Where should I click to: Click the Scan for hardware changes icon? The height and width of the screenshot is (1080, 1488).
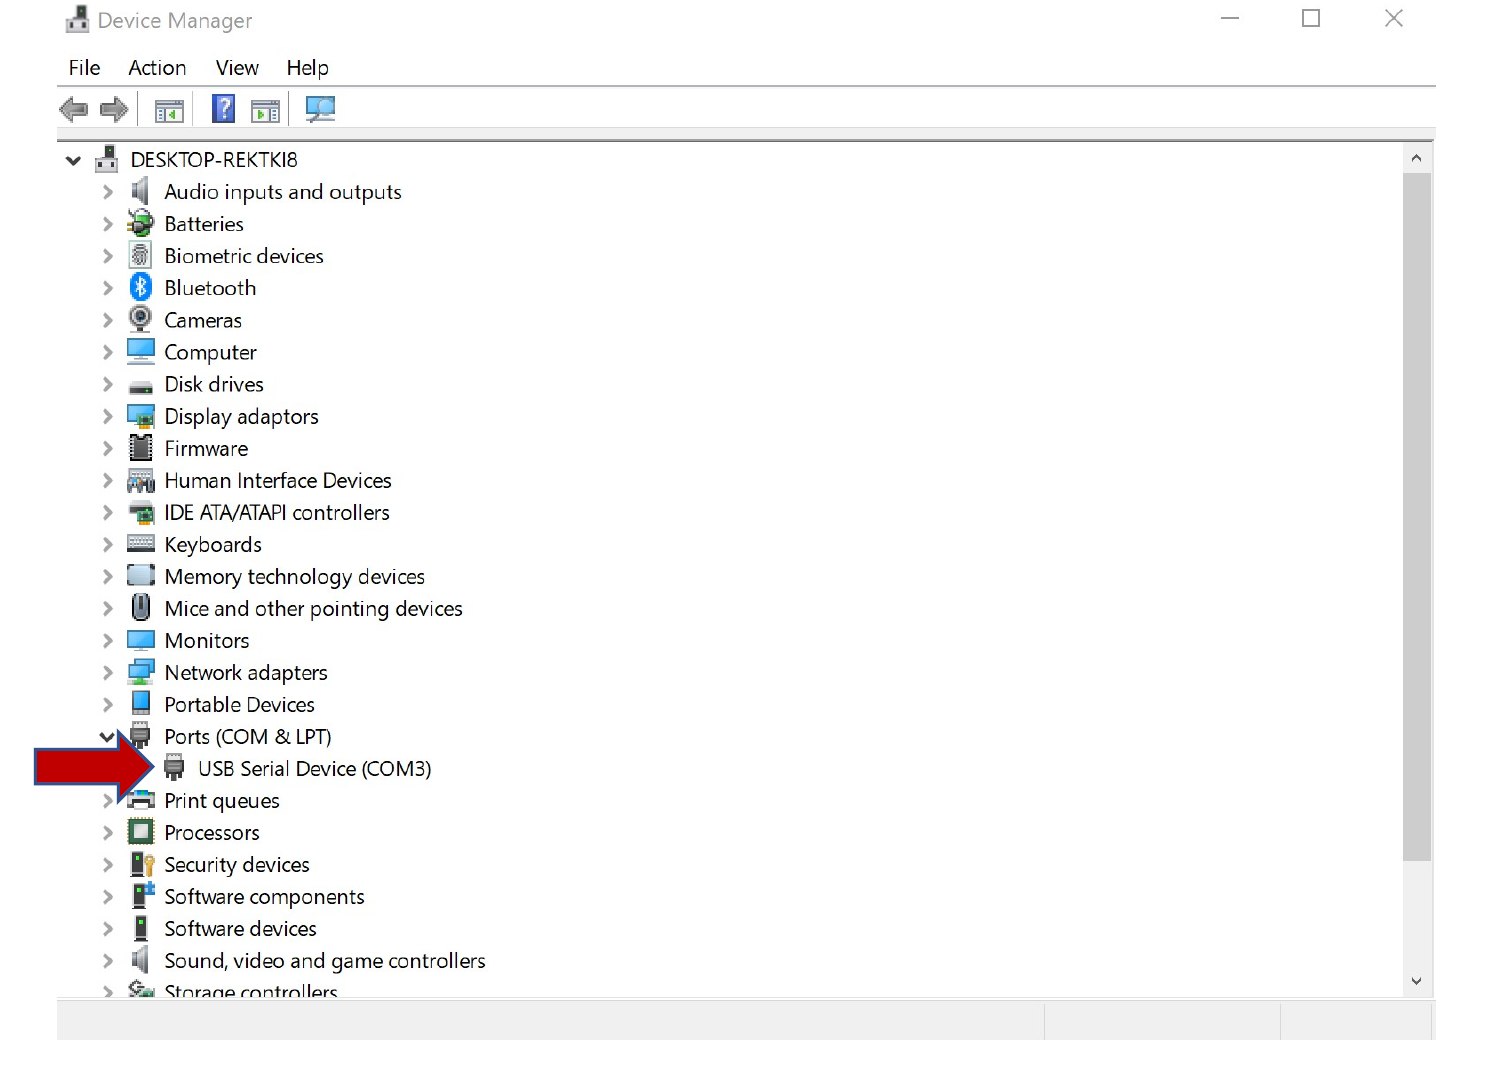[320, 109]
